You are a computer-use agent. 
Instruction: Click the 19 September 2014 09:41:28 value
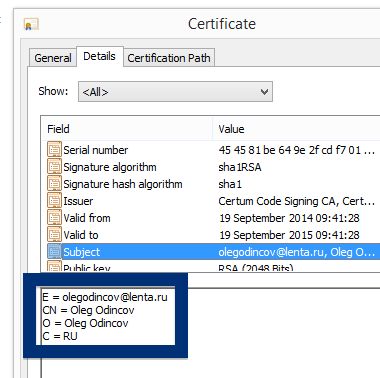click(289, 218)
